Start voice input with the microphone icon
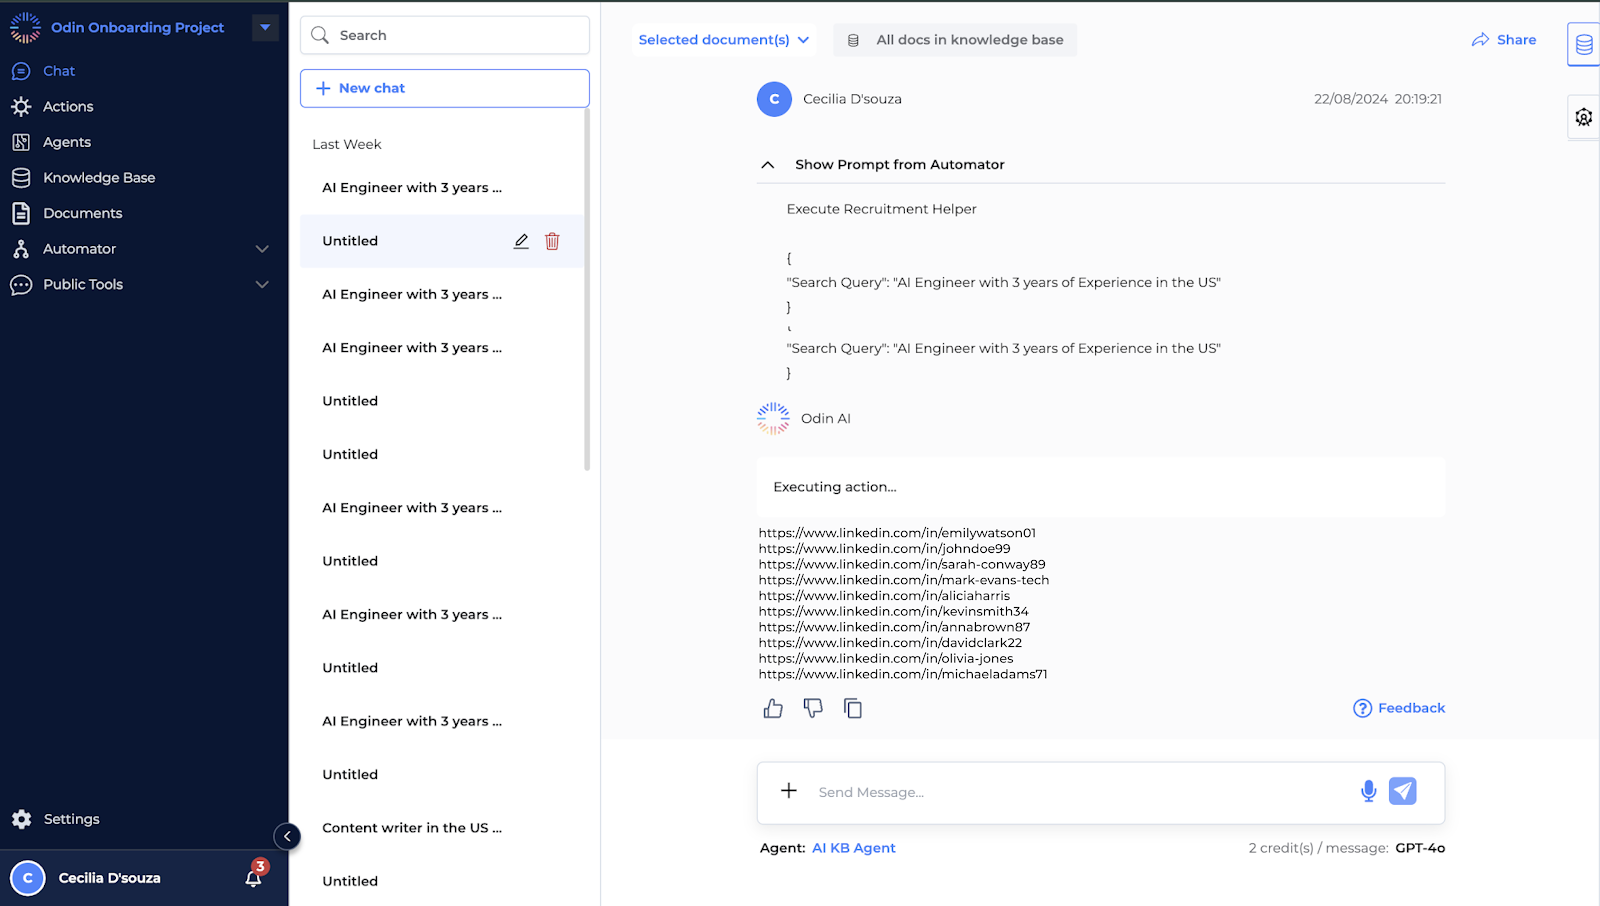Screen dimensions: 1600x906 click(1367, 791)
